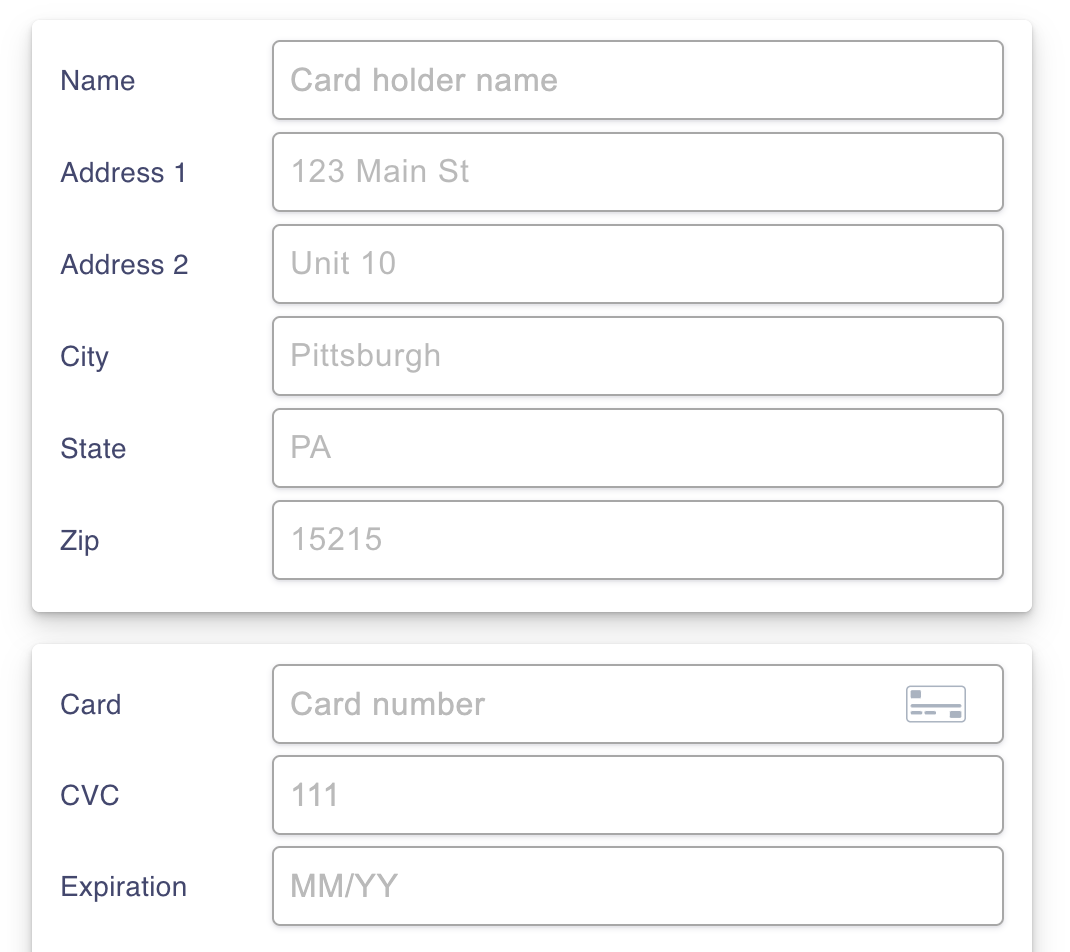Image resolution: width=1070 pixels, height=952 pixels.
Task: Click the Card number input field
Action: (x=600, y=704)
